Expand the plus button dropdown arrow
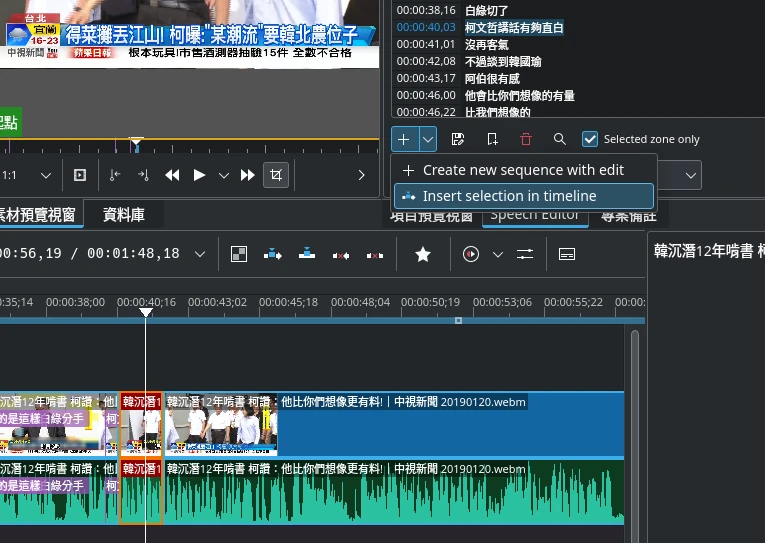Screen dimensions: 765x543 tap(428, 139)
